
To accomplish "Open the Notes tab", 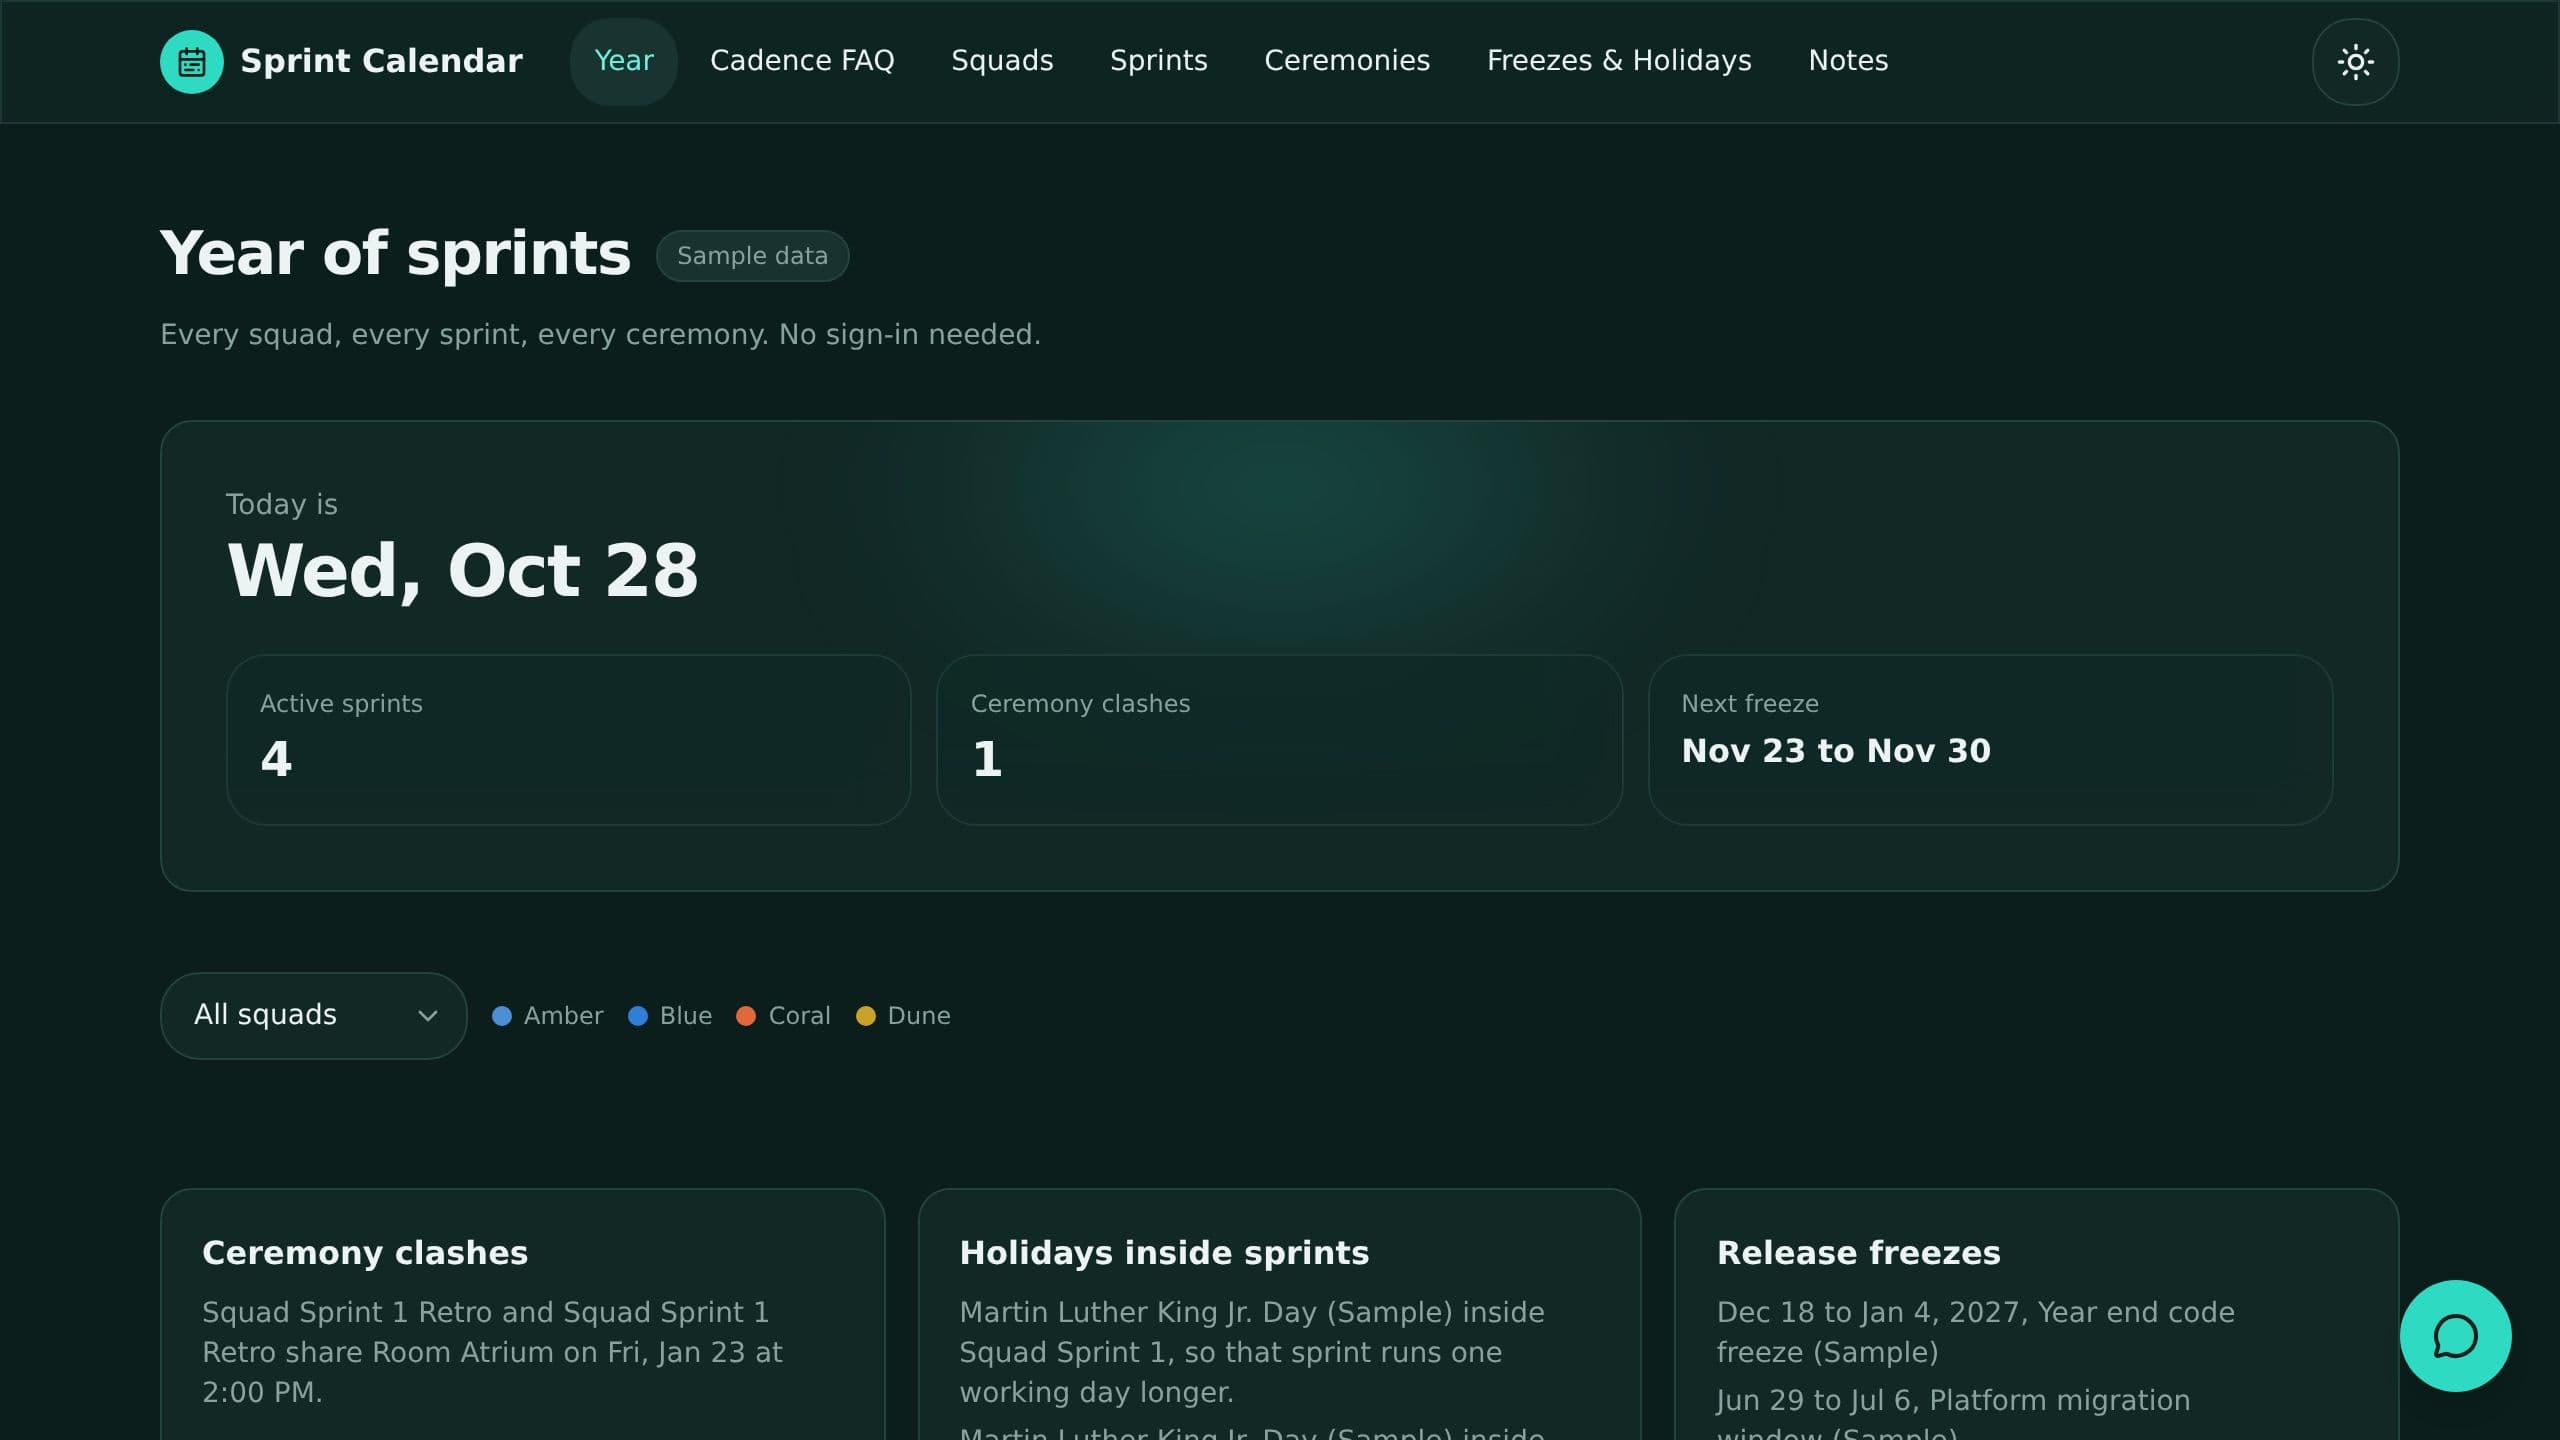I will coord(1848,61).
